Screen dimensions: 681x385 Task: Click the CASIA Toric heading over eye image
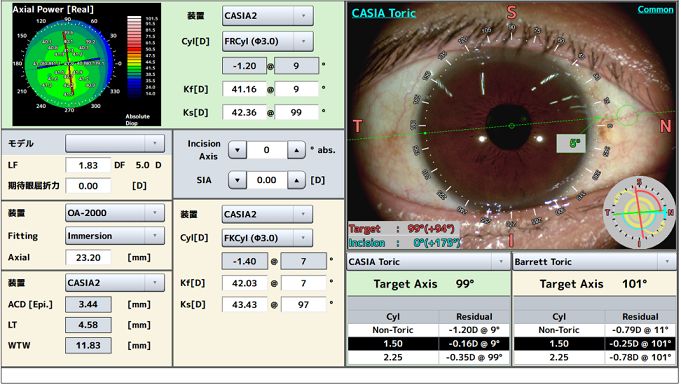click(383, 13)
